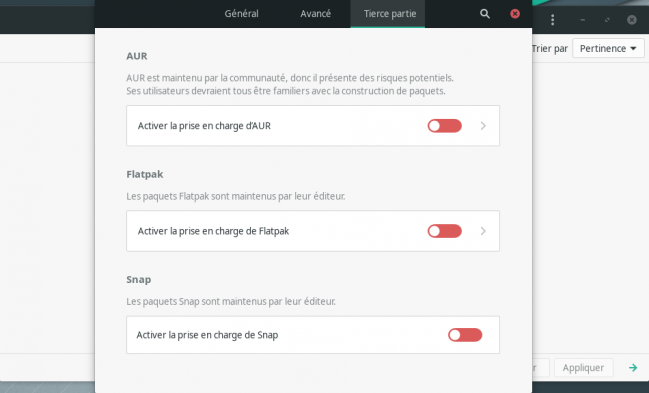
Task: Switch to the Avancé tab
Action: pyautogui.click(x=315, y=14)
